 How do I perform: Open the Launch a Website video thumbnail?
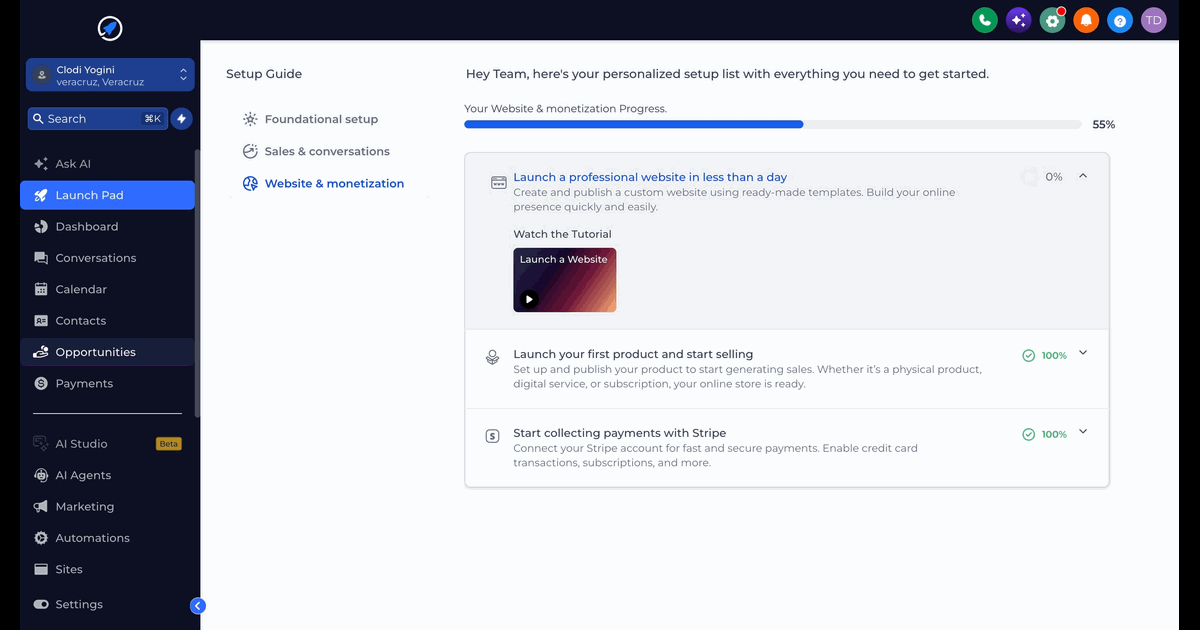tap(565, 280)
